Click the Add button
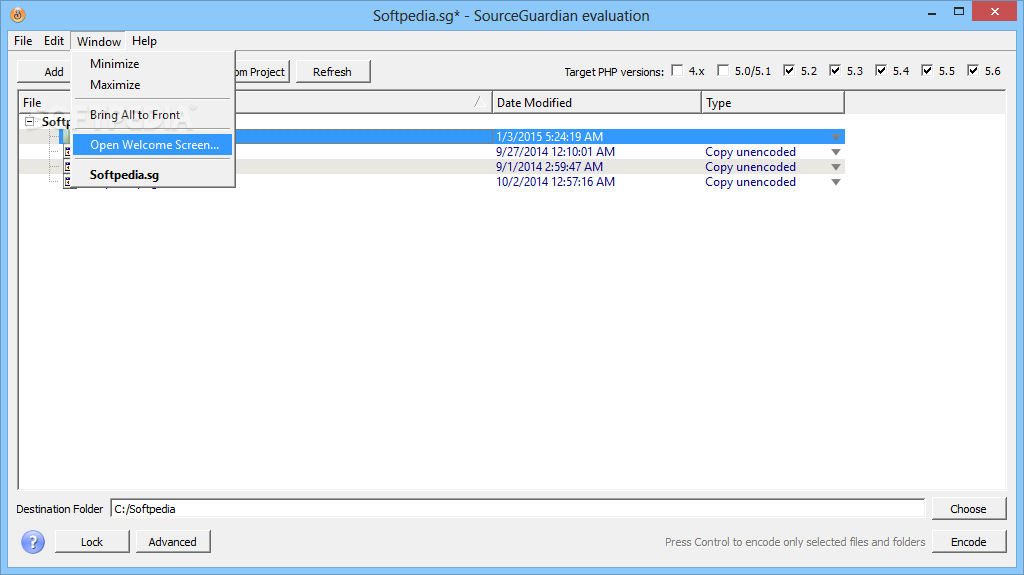 tap(44, 72)
